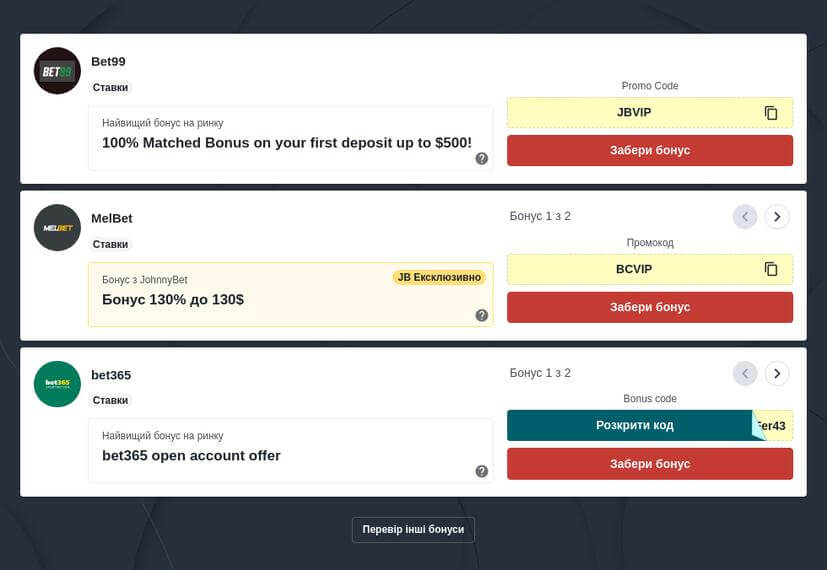Show previous bet365 bonus with left chevron
Image resolution: width=827 pixels, height=570 pixels.
click(x=745, y=373)
